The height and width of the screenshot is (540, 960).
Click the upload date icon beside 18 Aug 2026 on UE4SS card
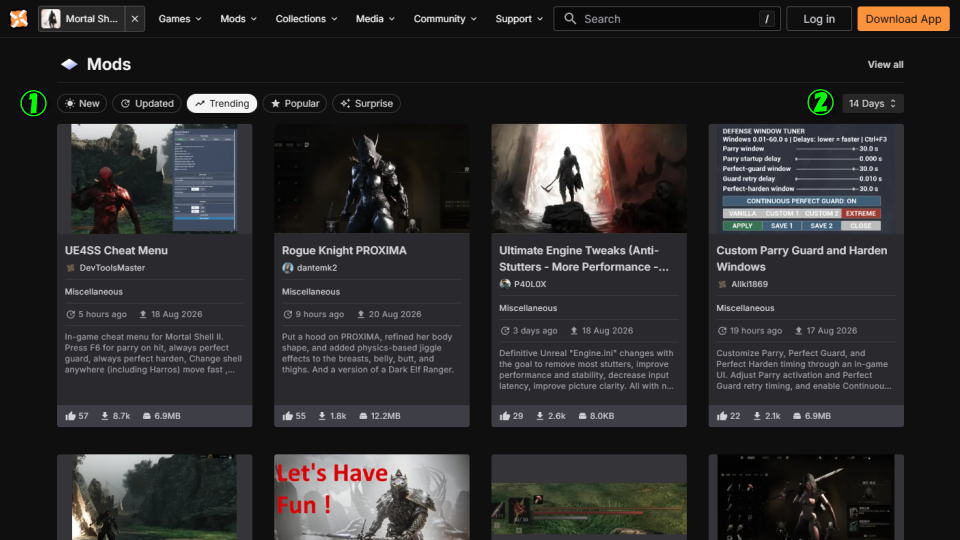tap(143, 314)
